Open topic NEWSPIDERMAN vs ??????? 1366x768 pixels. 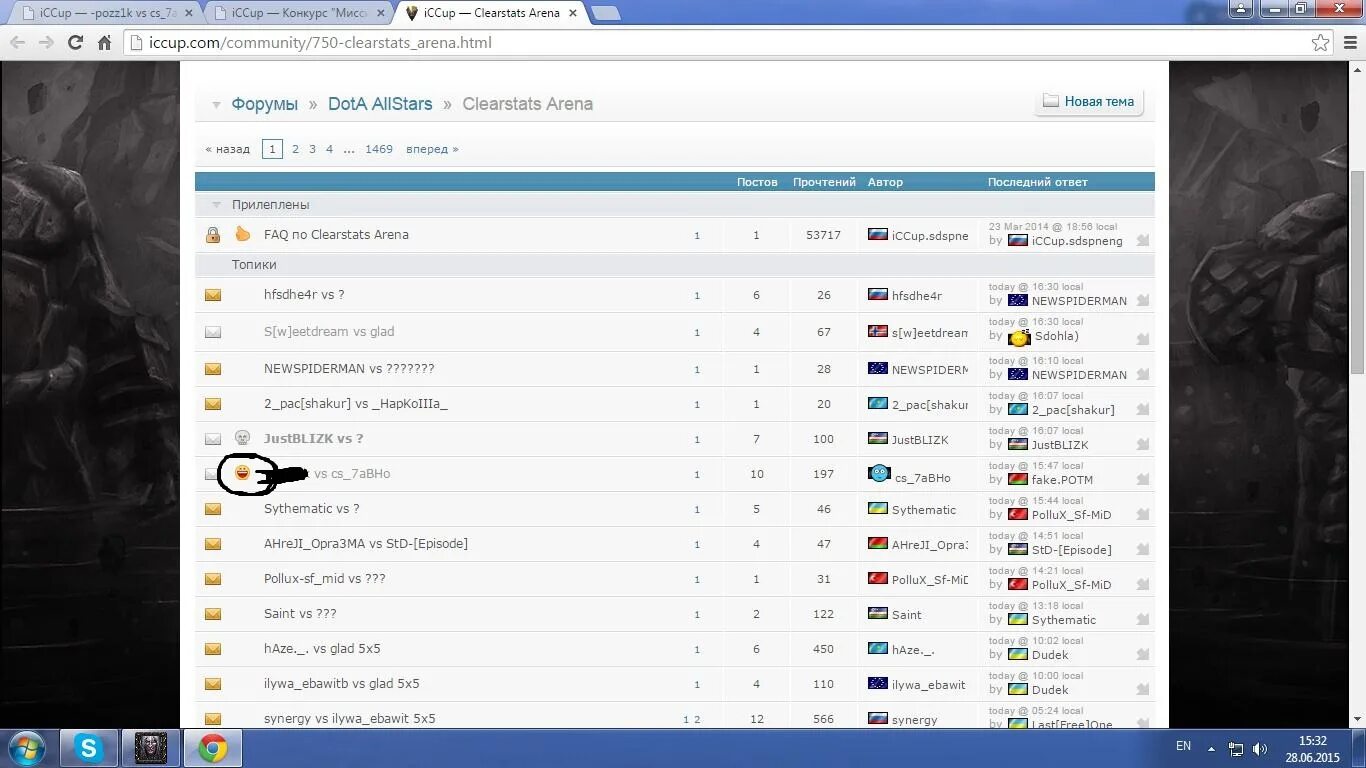(x=349, y=369)
